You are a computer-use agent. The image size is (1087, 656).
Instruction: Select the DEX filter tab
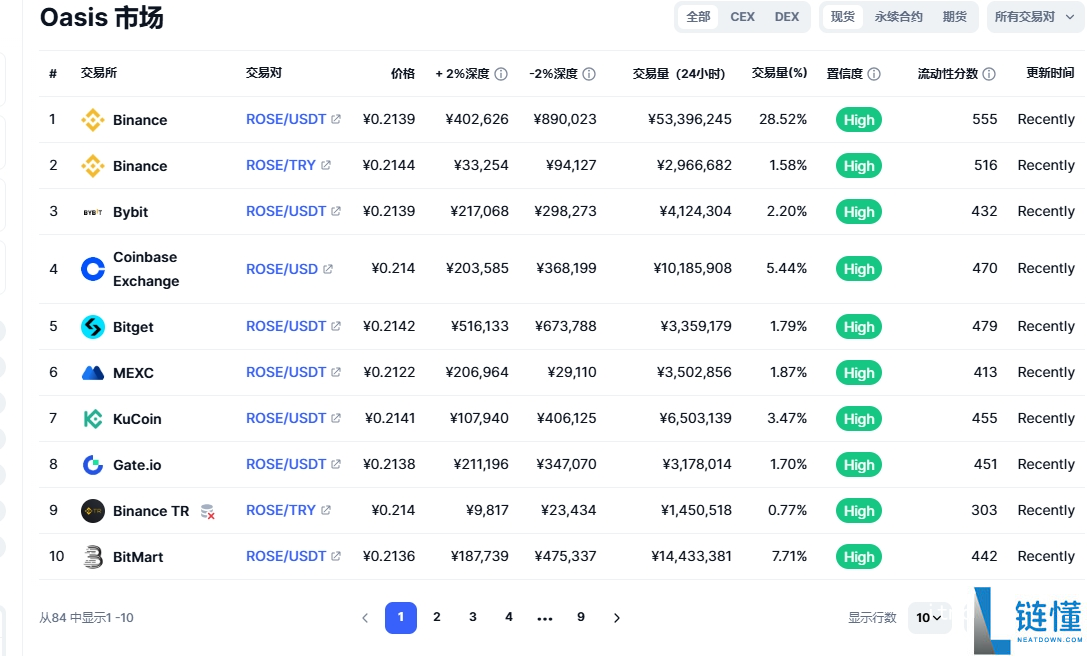pos(787,17)
